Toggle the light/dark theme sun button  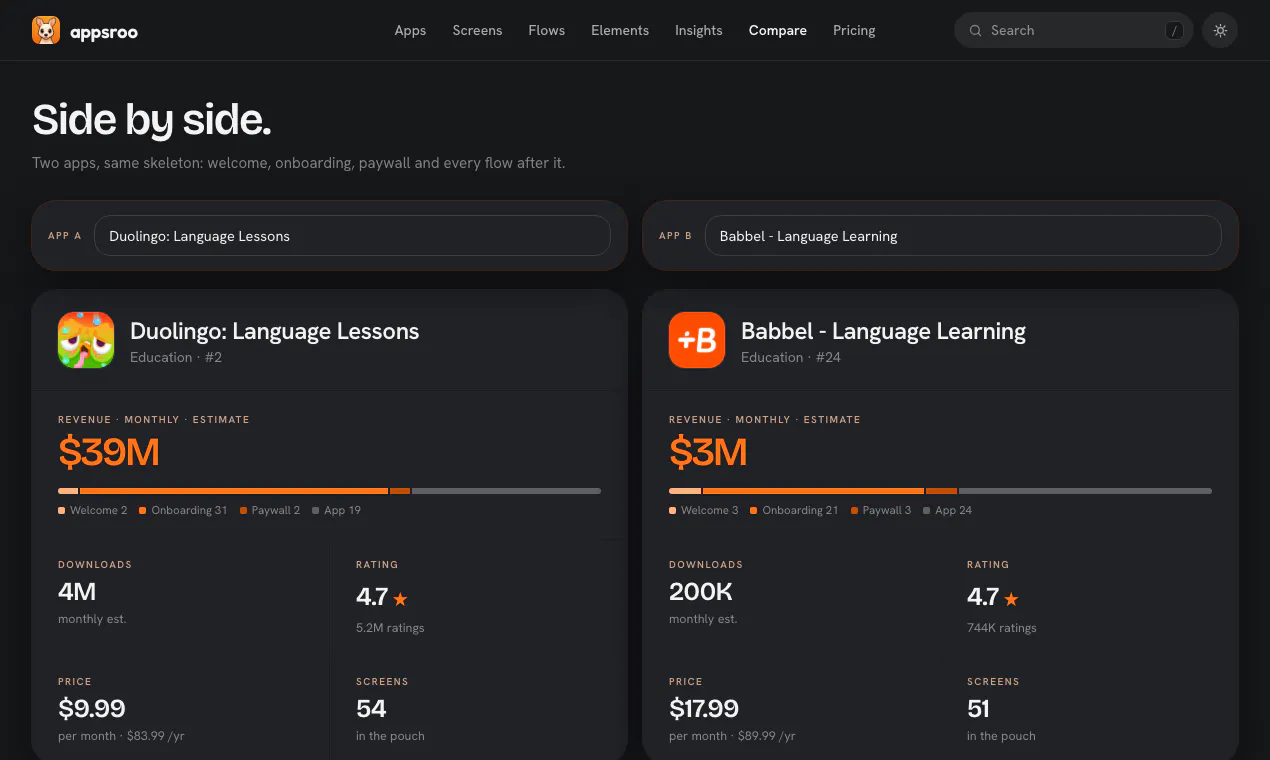pos(1220,30)
